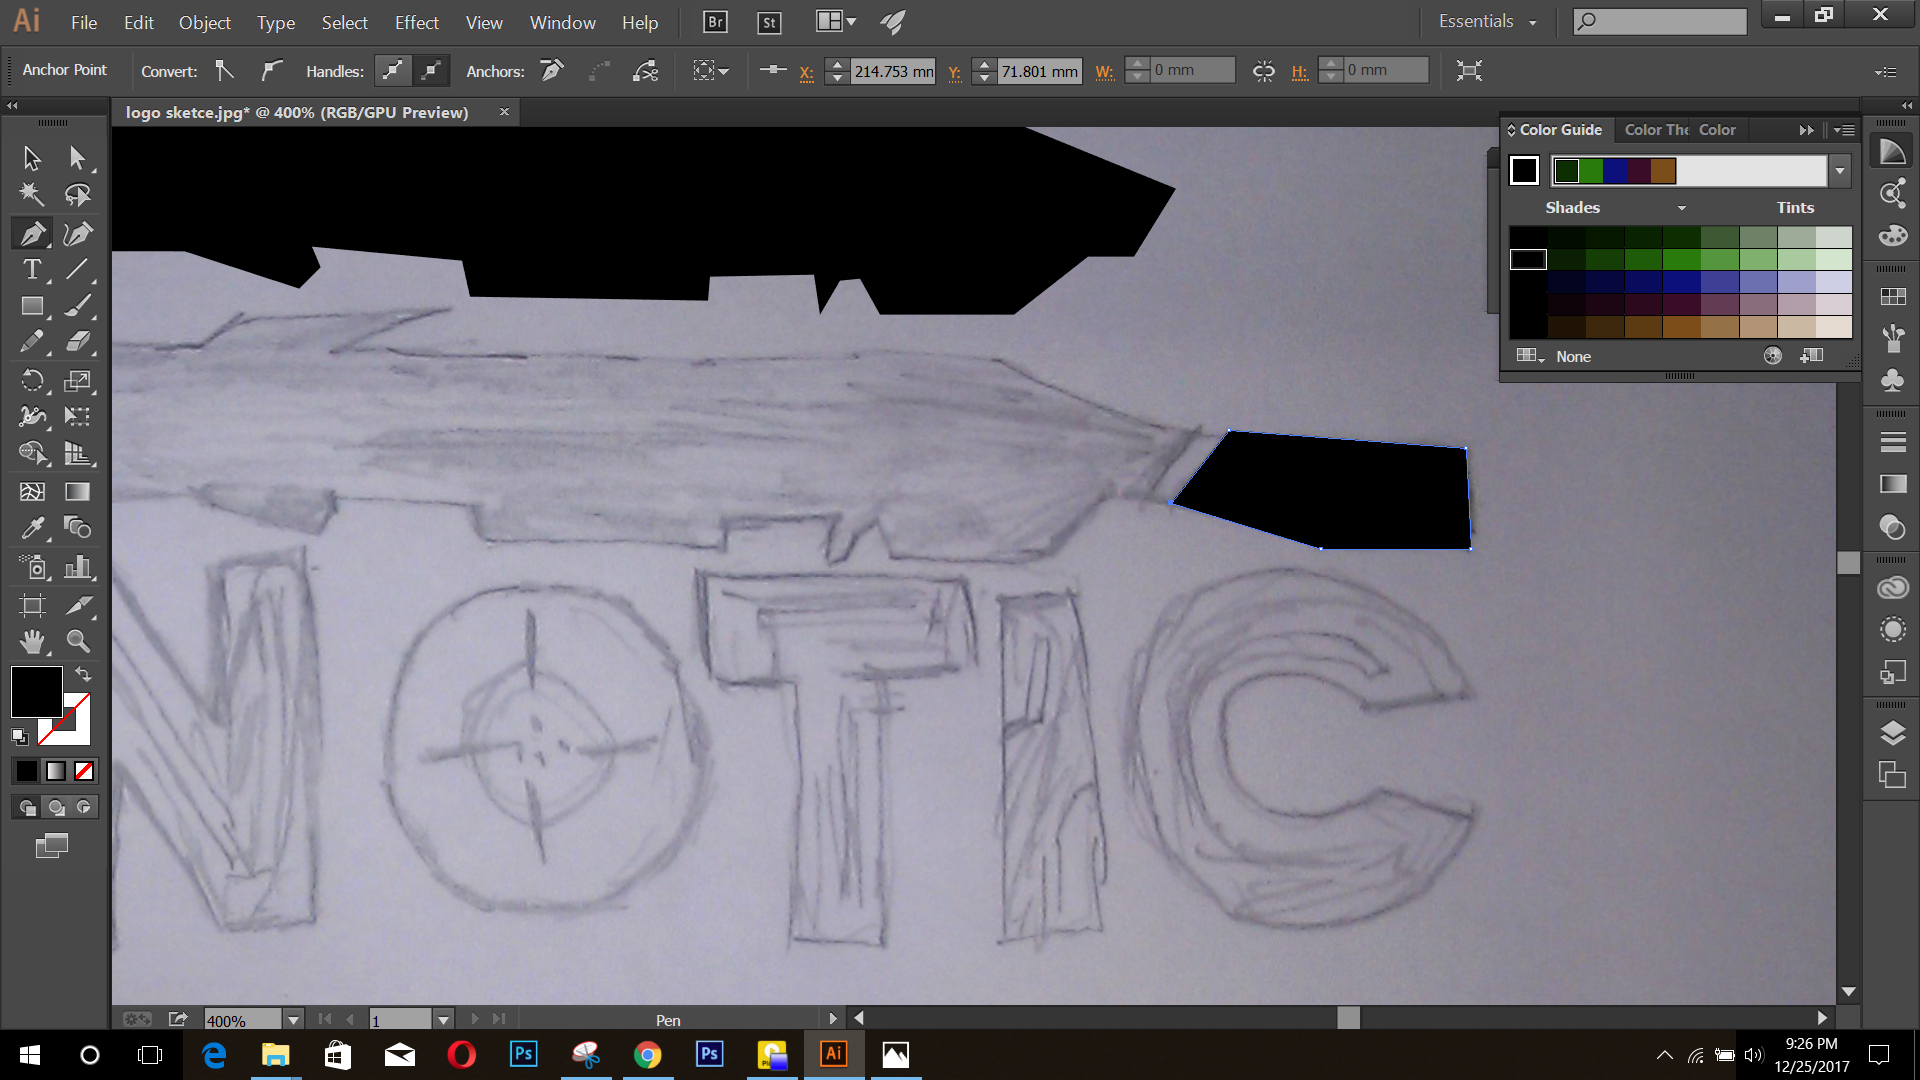Expand the Essentials workspace switcher
This screenshot has height=1080, width=1920.
click(x=1487, y=21)
